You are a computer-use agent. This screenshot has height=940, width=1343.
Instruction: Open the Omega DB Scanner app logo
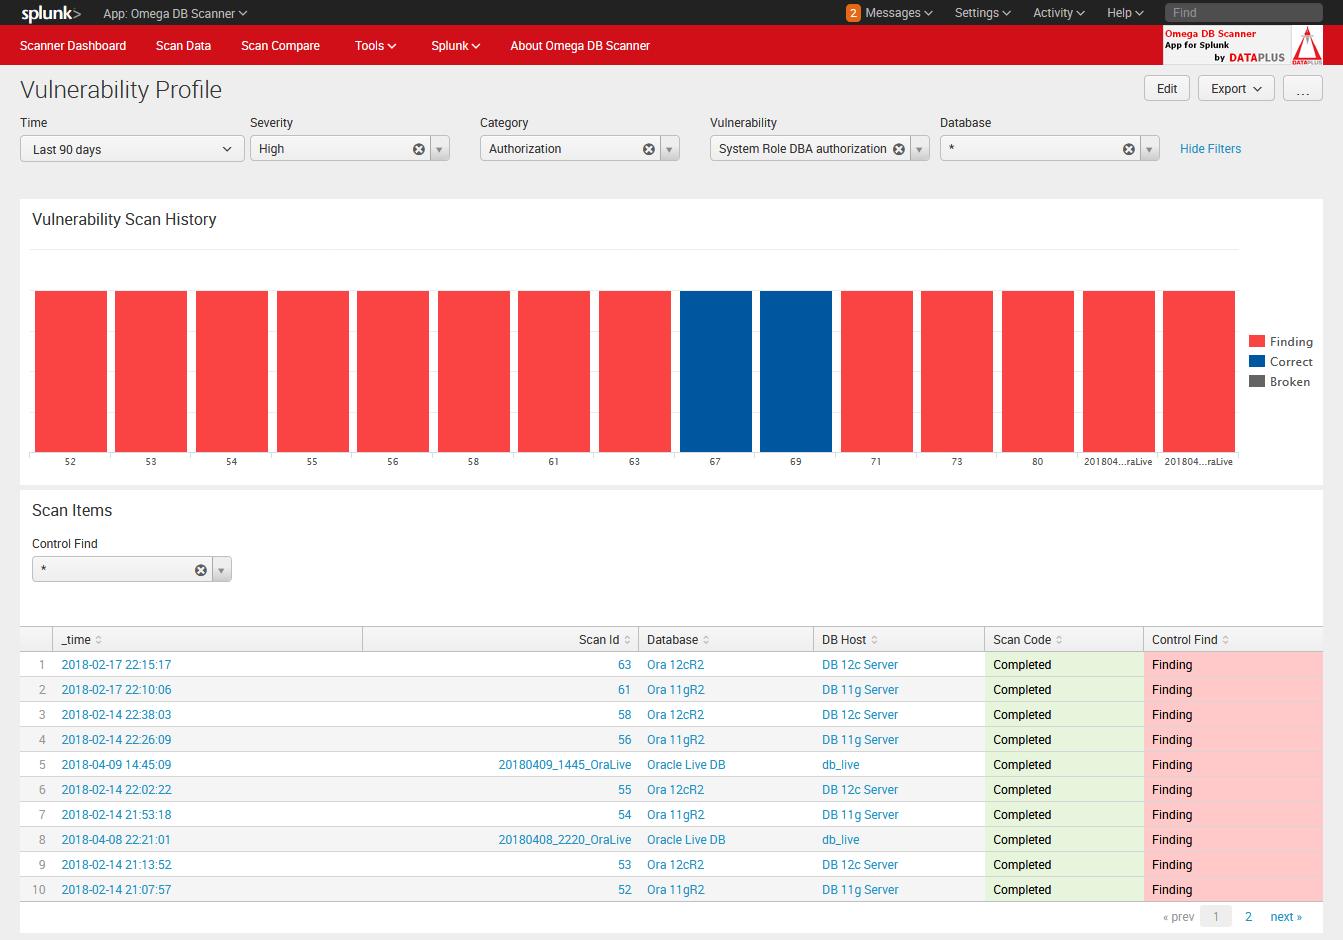tap(1240, 44)
